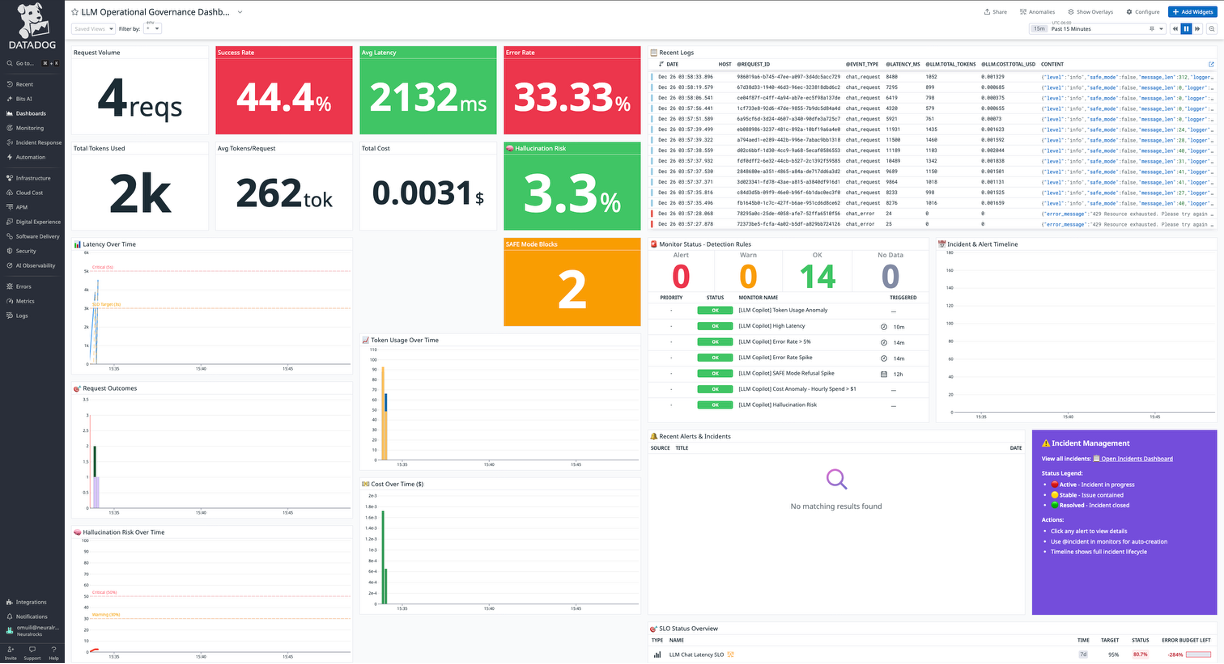Open the Saved Views dropdown
The height and width of the screenshot is (664, 1224).
93,29
